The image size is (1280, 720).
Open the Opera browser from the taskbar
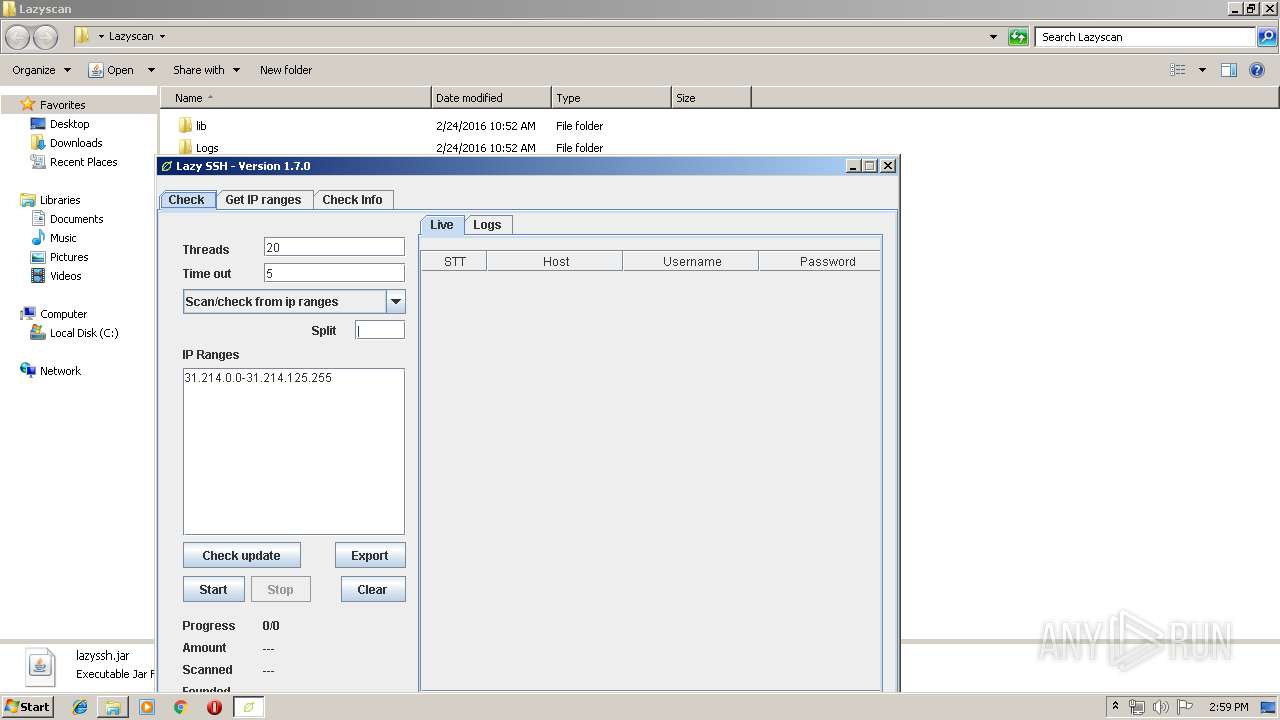214,707
